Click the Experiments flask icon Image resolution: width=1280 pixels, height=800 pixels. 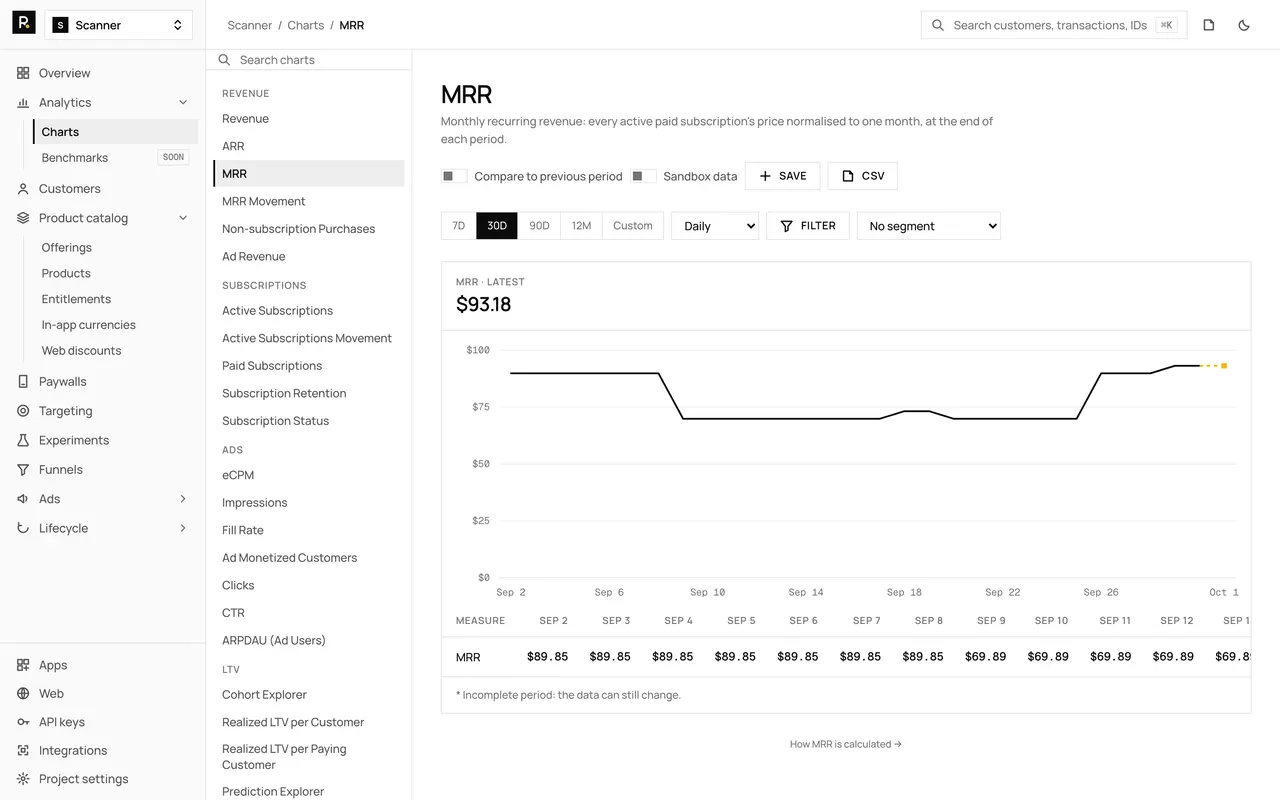[x=23, y=440]
